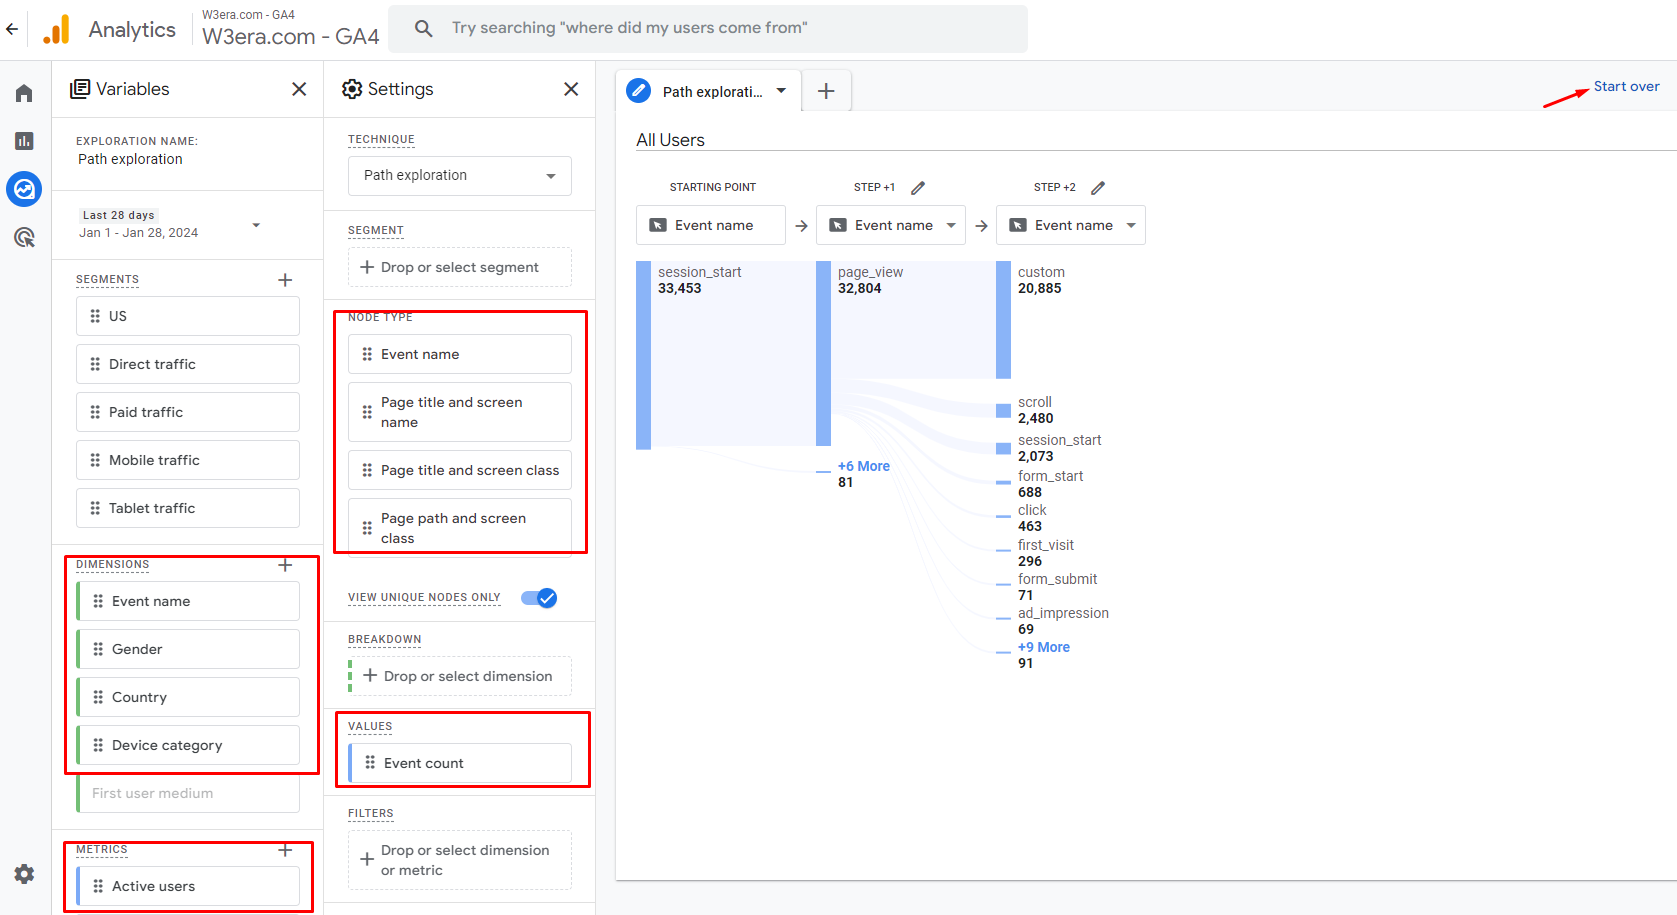The height and width of the screenshot is (915, 1677).
Task: Select Tablet traffic segment
Action: [x=188, y=508]
